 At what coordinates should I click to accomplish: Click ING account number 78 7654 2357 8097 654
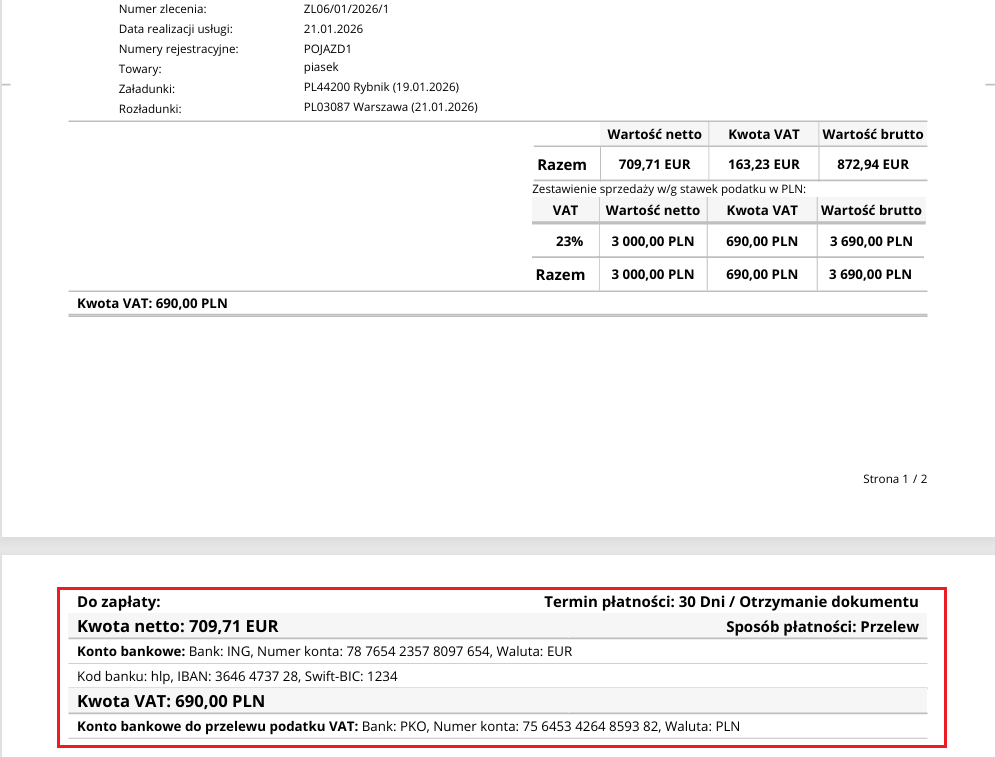point(418,652)
